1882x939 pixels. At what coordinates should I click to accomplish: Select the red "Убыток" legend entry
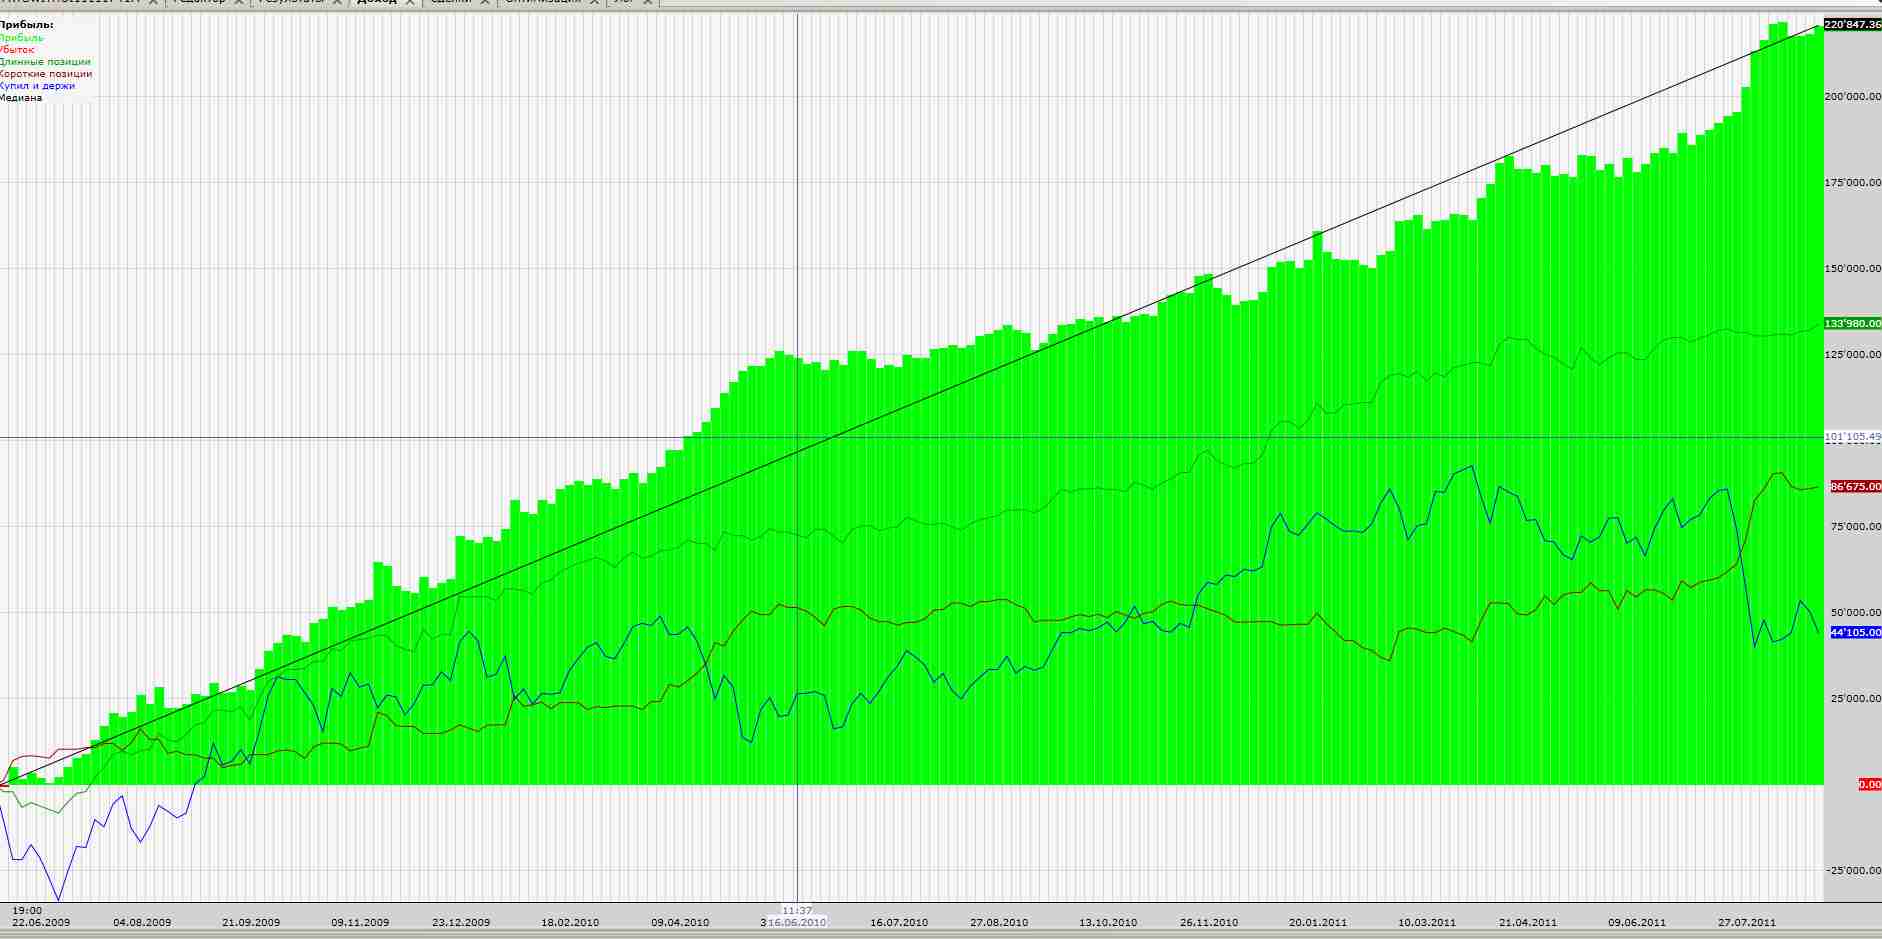coord(17,50)
